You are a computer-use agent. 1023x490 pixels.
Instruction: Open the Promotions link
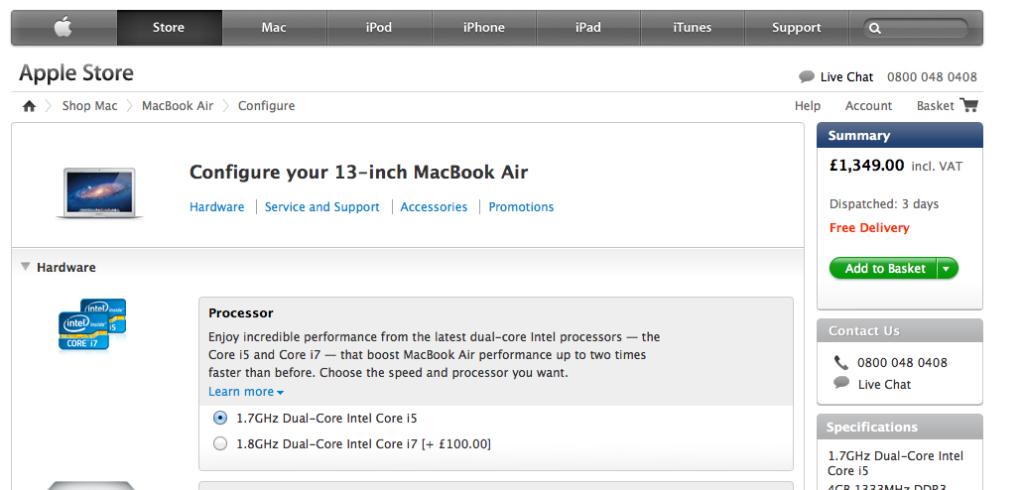521,207
